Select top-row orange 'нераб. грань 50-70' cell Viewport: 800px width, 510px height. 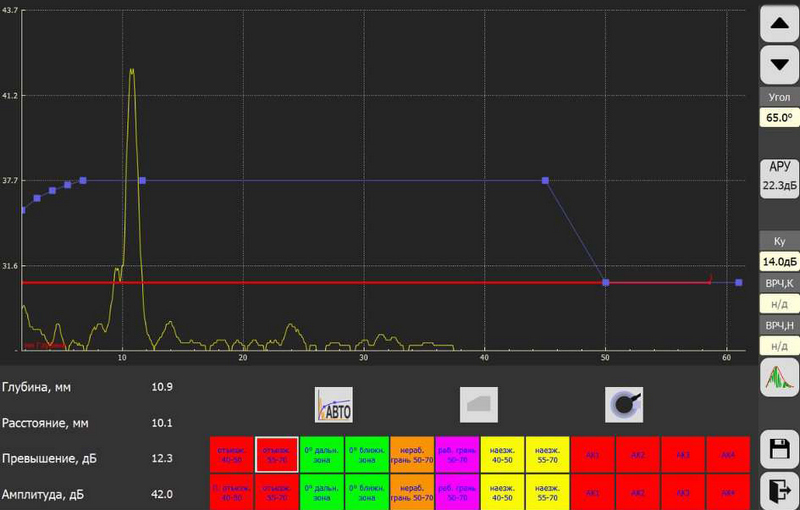(412, 453)
